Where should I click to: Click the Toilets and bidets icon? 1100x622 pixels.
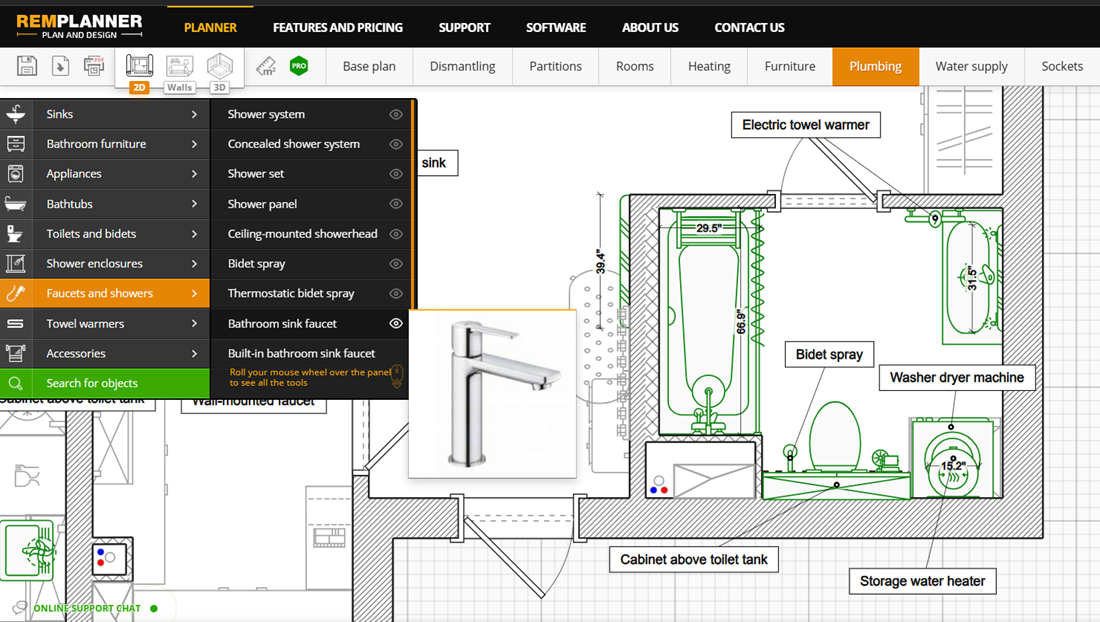[x=15, y=234]
